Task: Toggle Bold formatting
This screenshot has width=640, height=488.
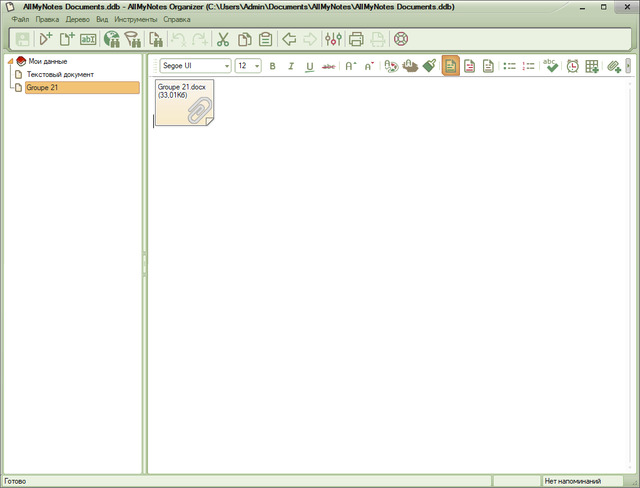Action: [272, 66]
